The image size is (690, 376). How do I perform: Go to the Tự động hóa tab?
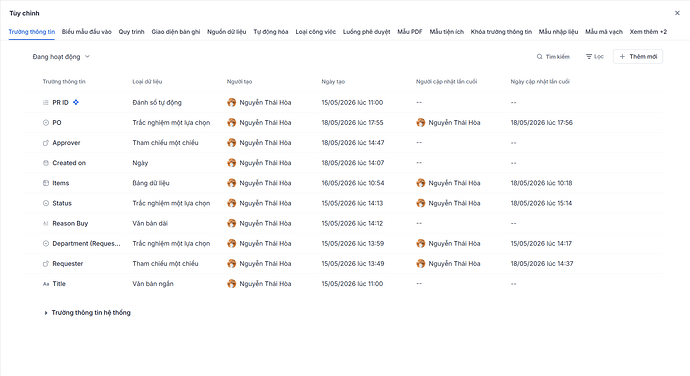pyautogui.click(x=271, y=32)
